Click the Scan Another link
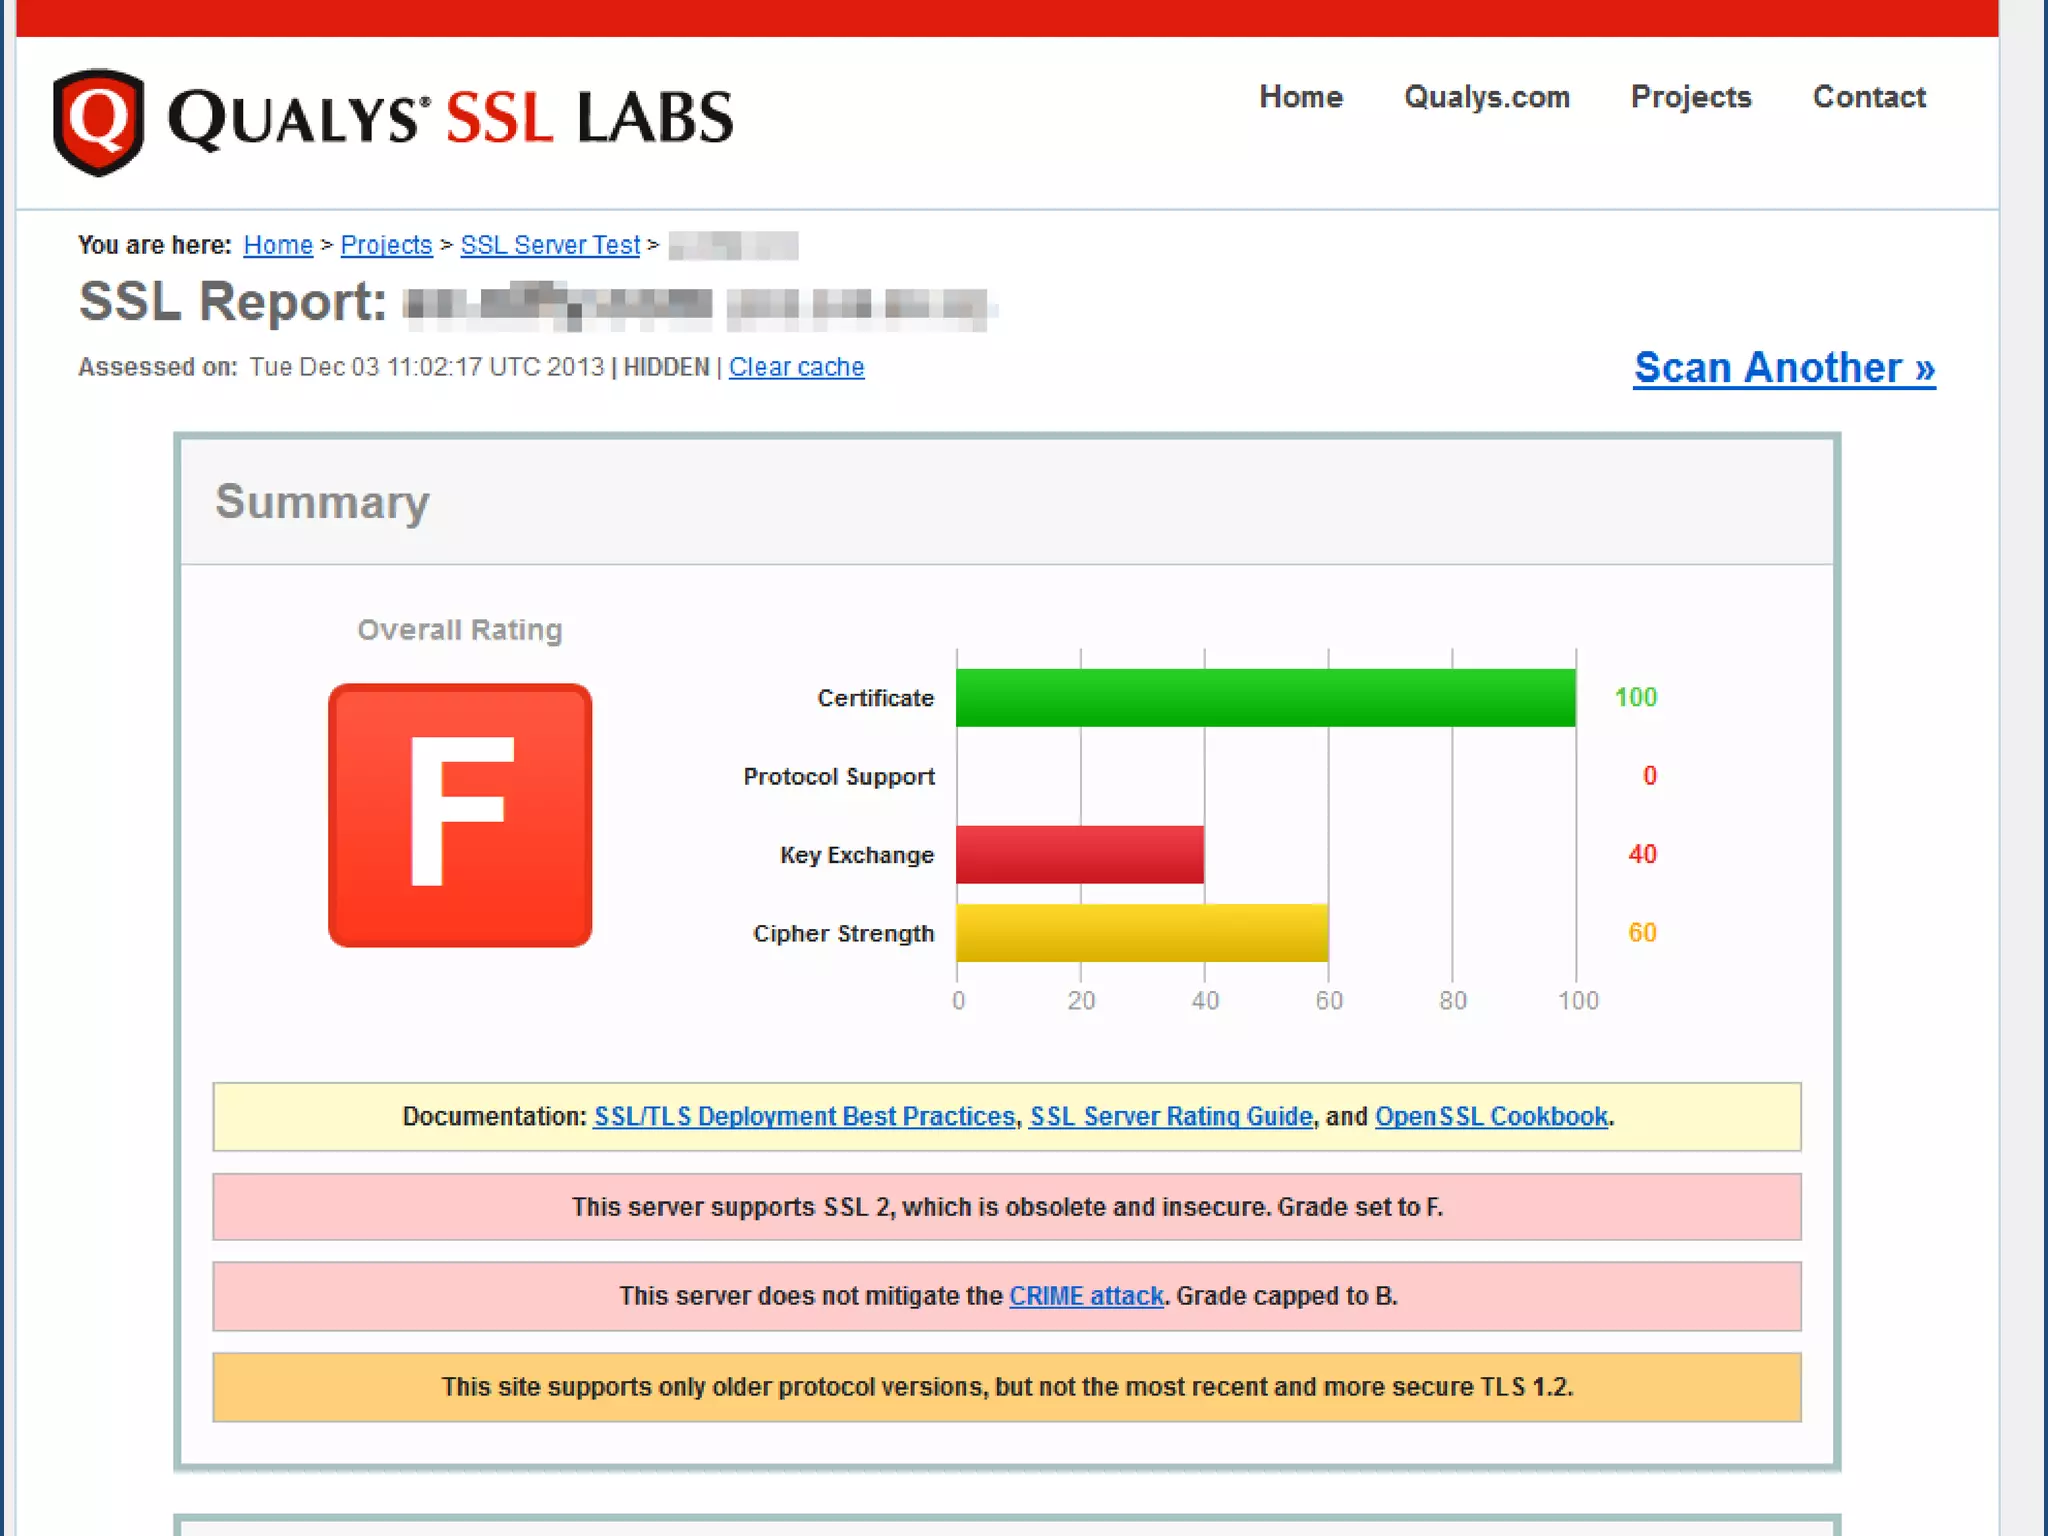The width and height of the screenshot is (2048, 1536). (x=1784, y=368)
